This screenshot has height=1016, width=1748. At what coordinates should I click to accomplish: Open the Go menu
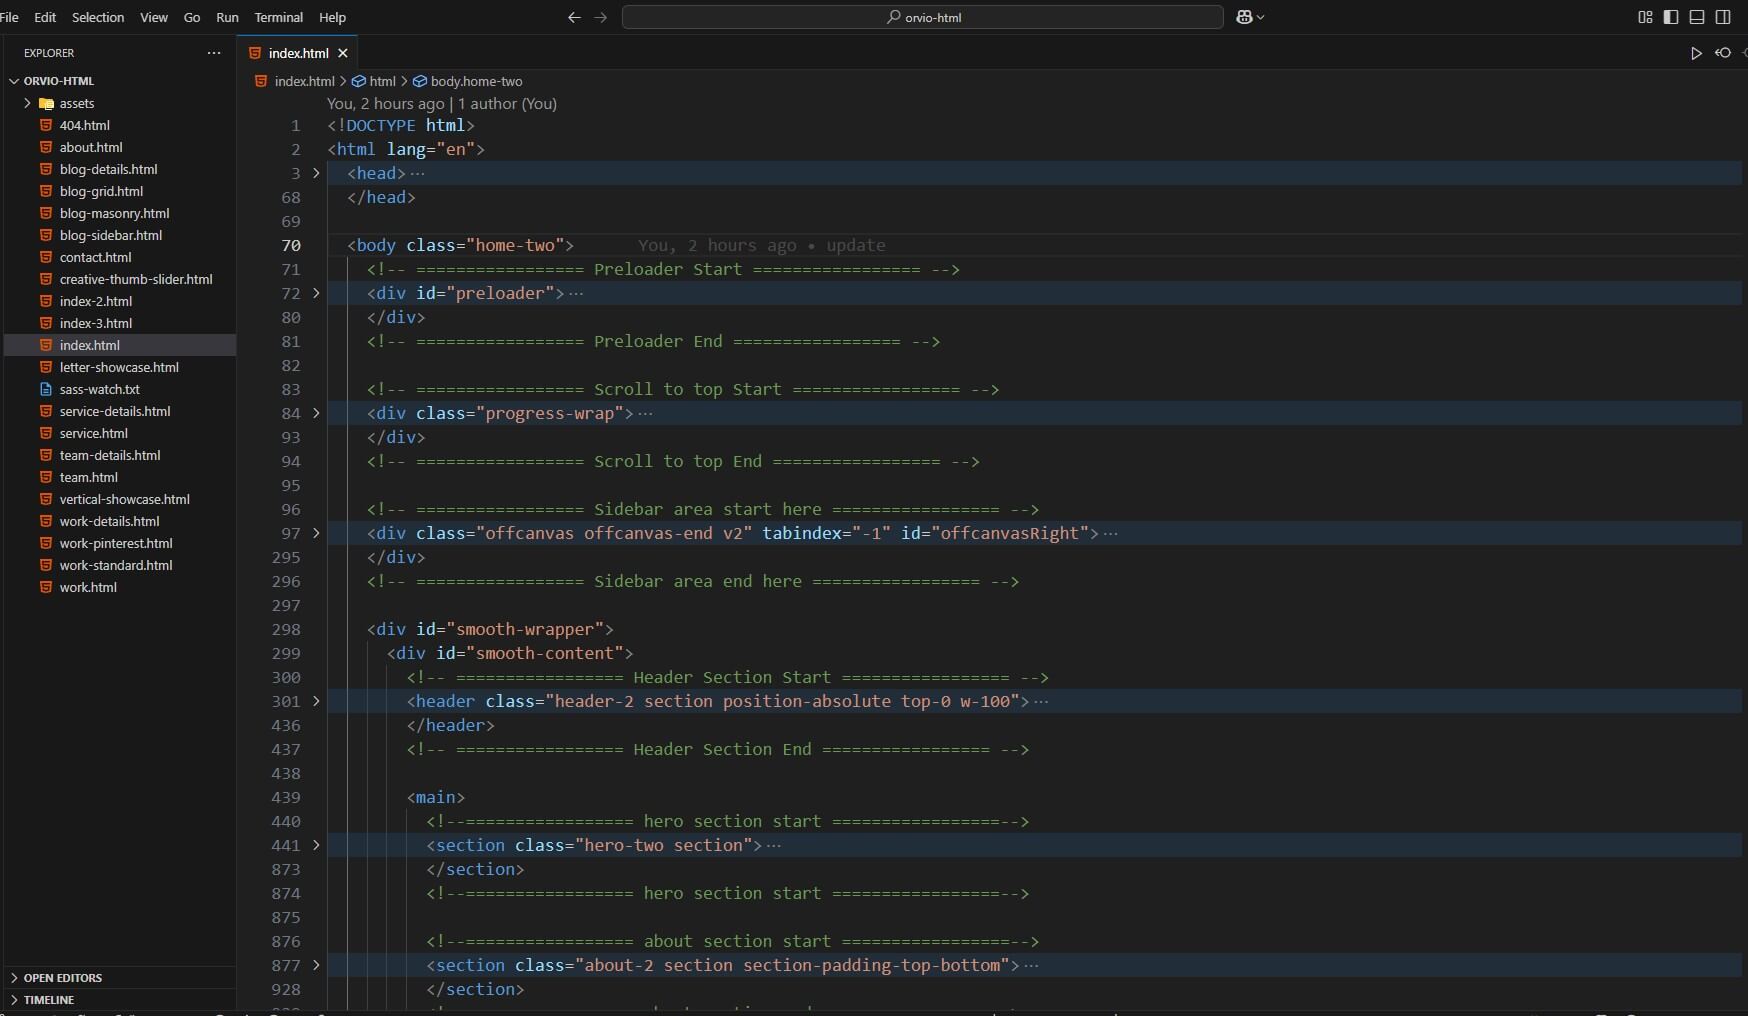tap(192, 17)
